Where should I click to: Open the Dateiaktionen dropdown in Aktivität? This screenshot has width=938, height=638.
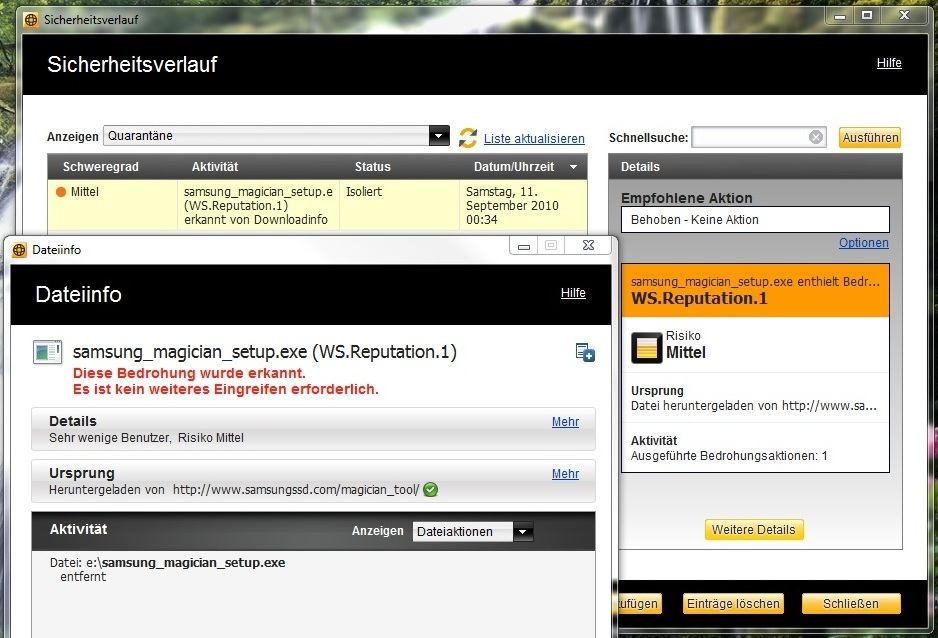tap(523, 532)
